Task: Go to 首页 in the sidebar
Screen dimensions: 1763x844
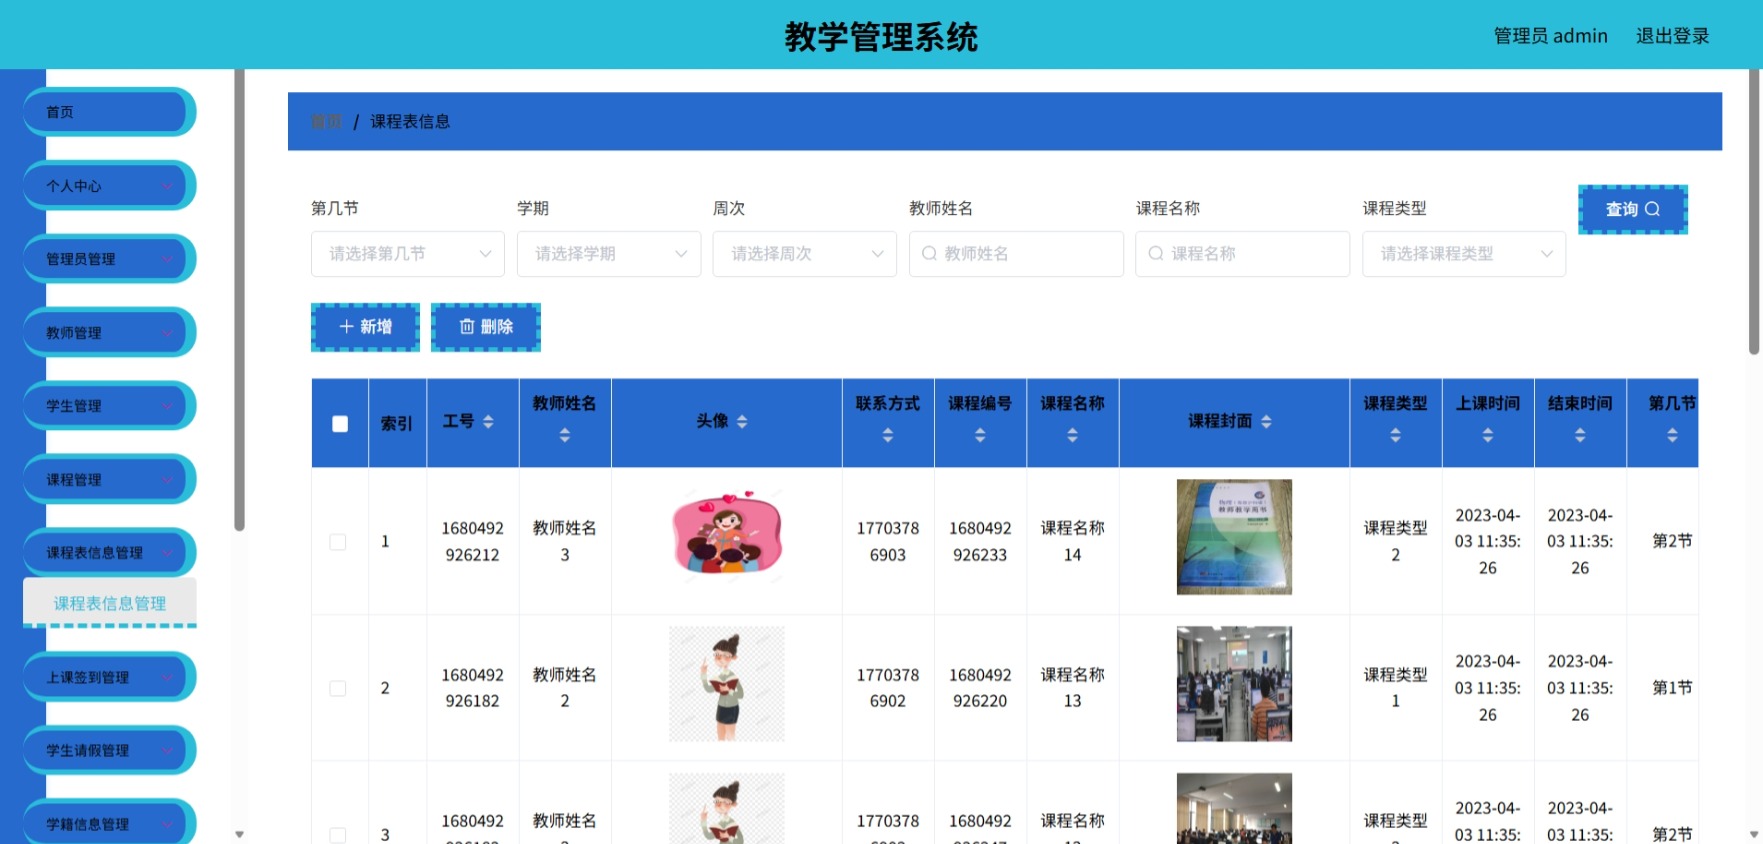Action: [x=109, y=112]
